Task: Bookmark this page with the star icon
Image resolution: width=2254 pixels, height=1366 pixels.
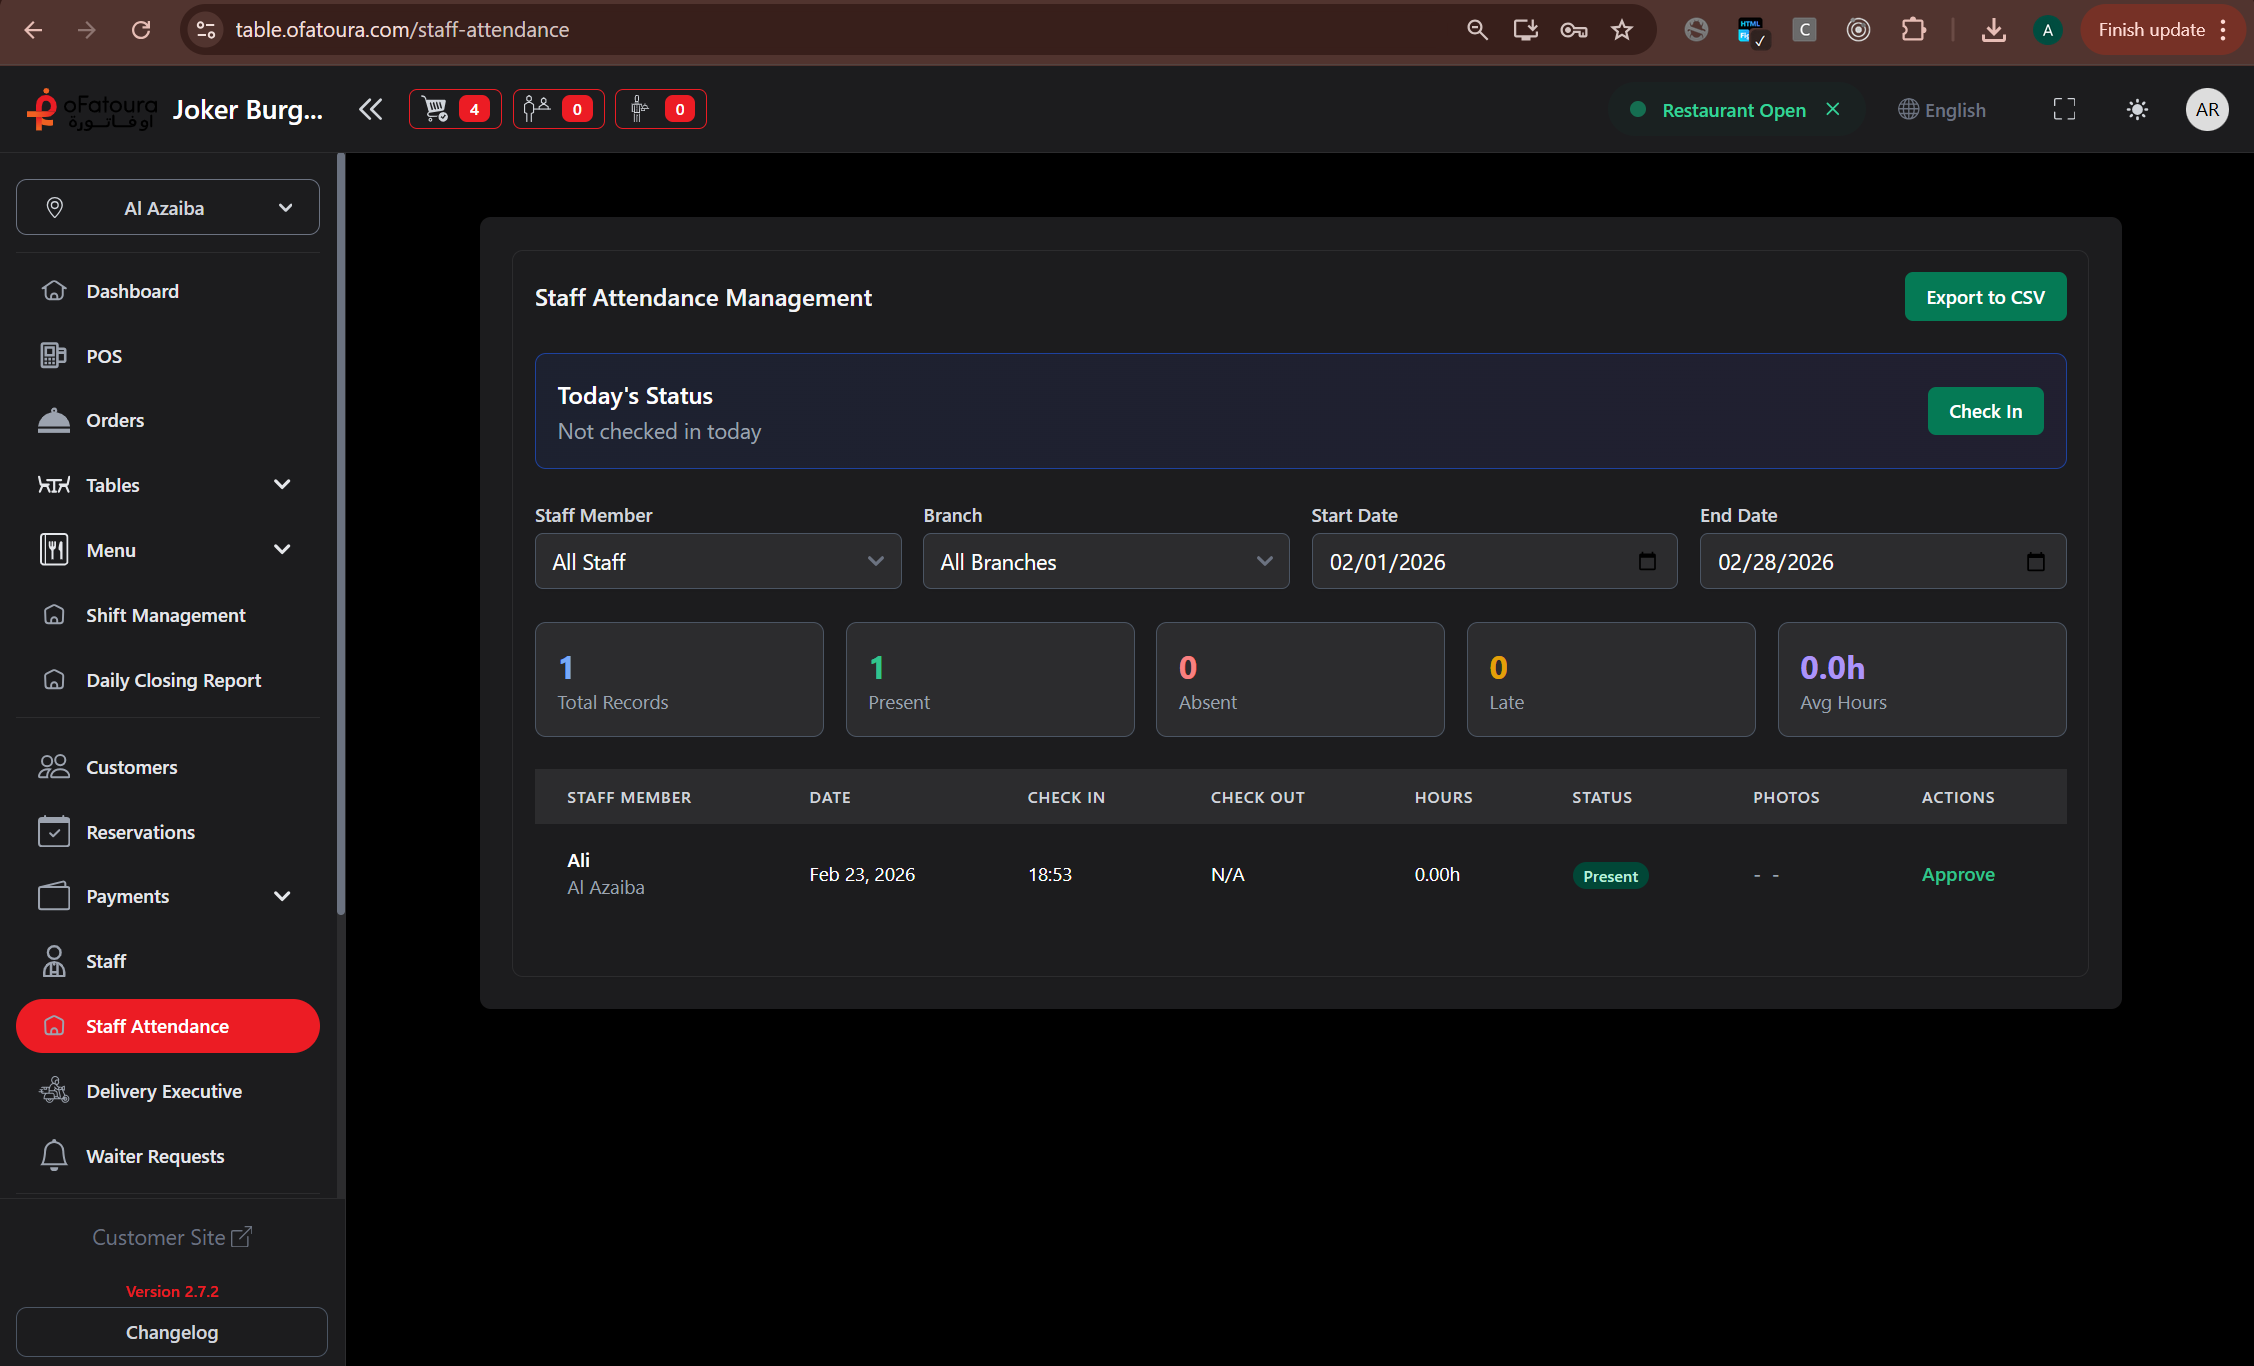Action: 1622,30
